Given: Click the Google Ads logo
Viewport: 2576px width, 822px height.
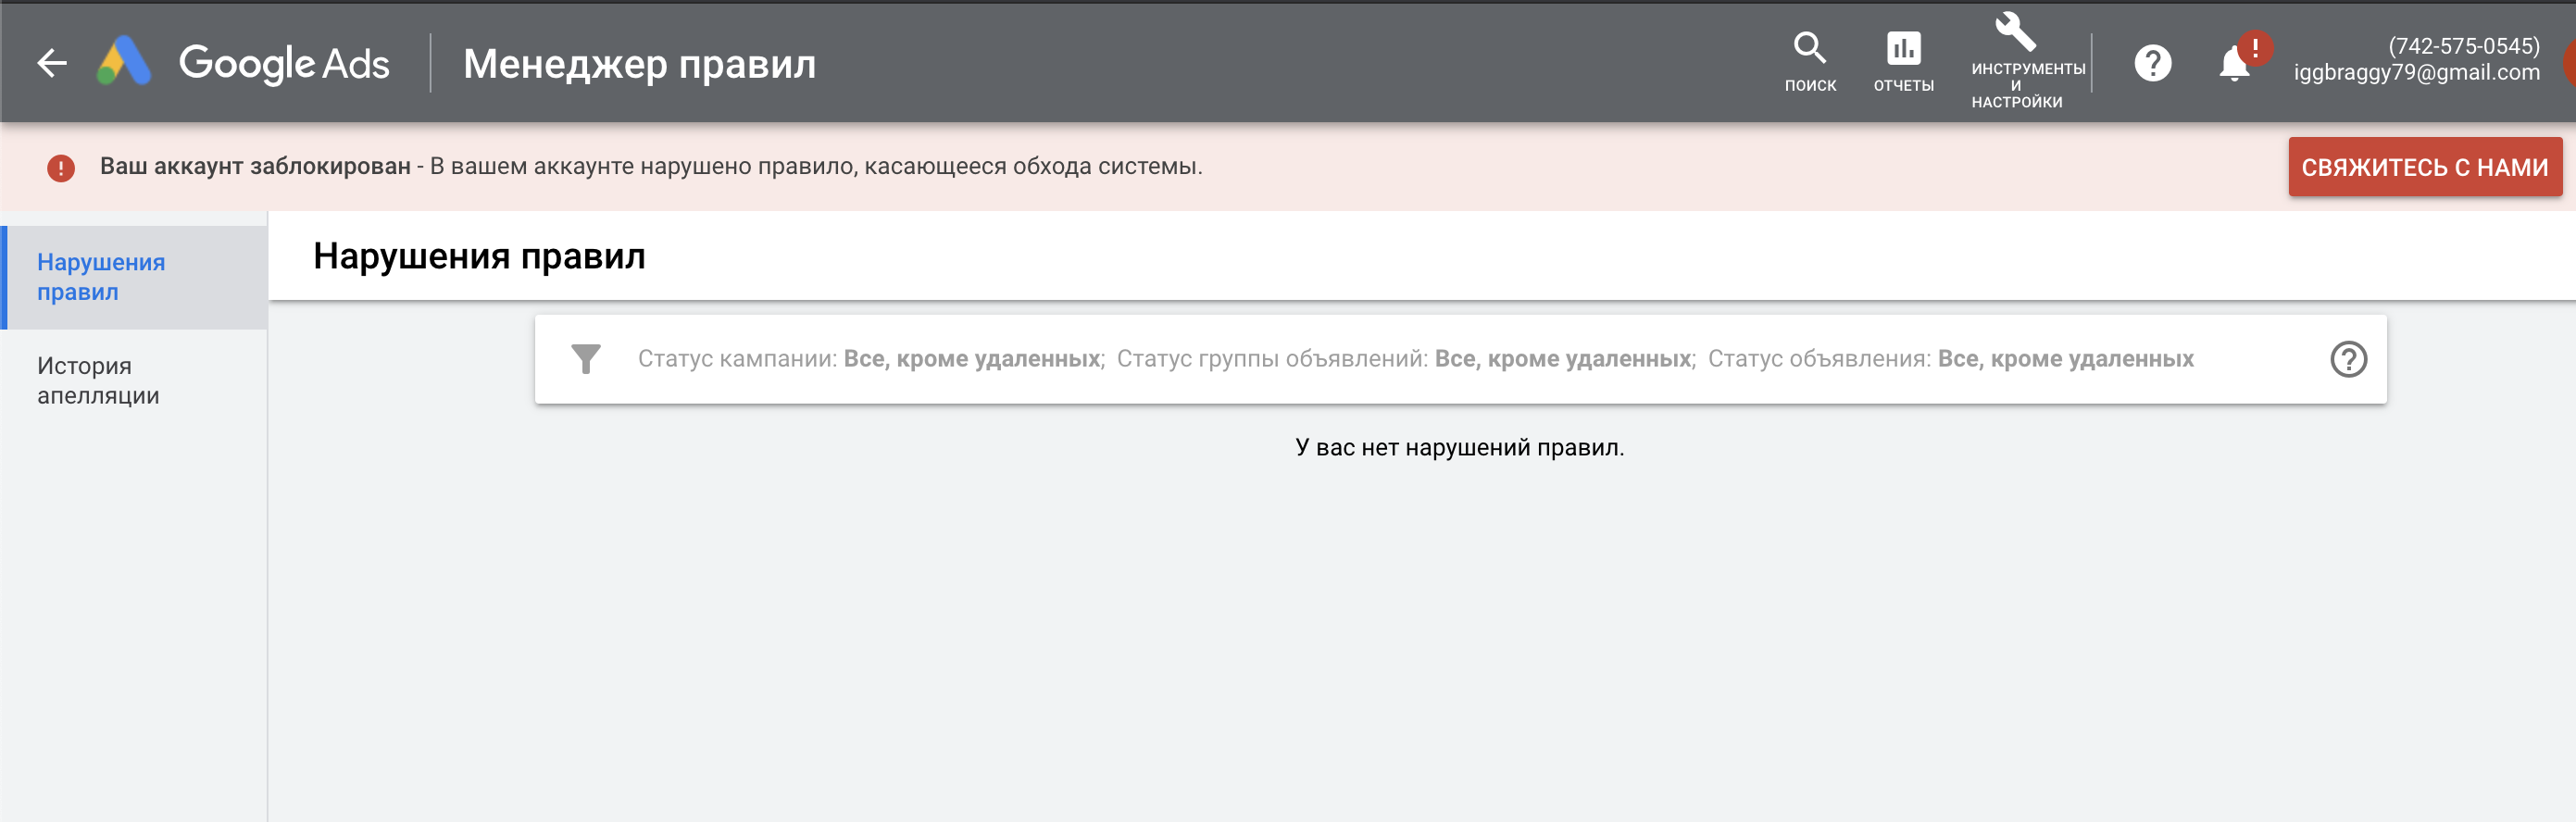Looking at the screenshot, I should pyautogui.click(x=243, y=62).
